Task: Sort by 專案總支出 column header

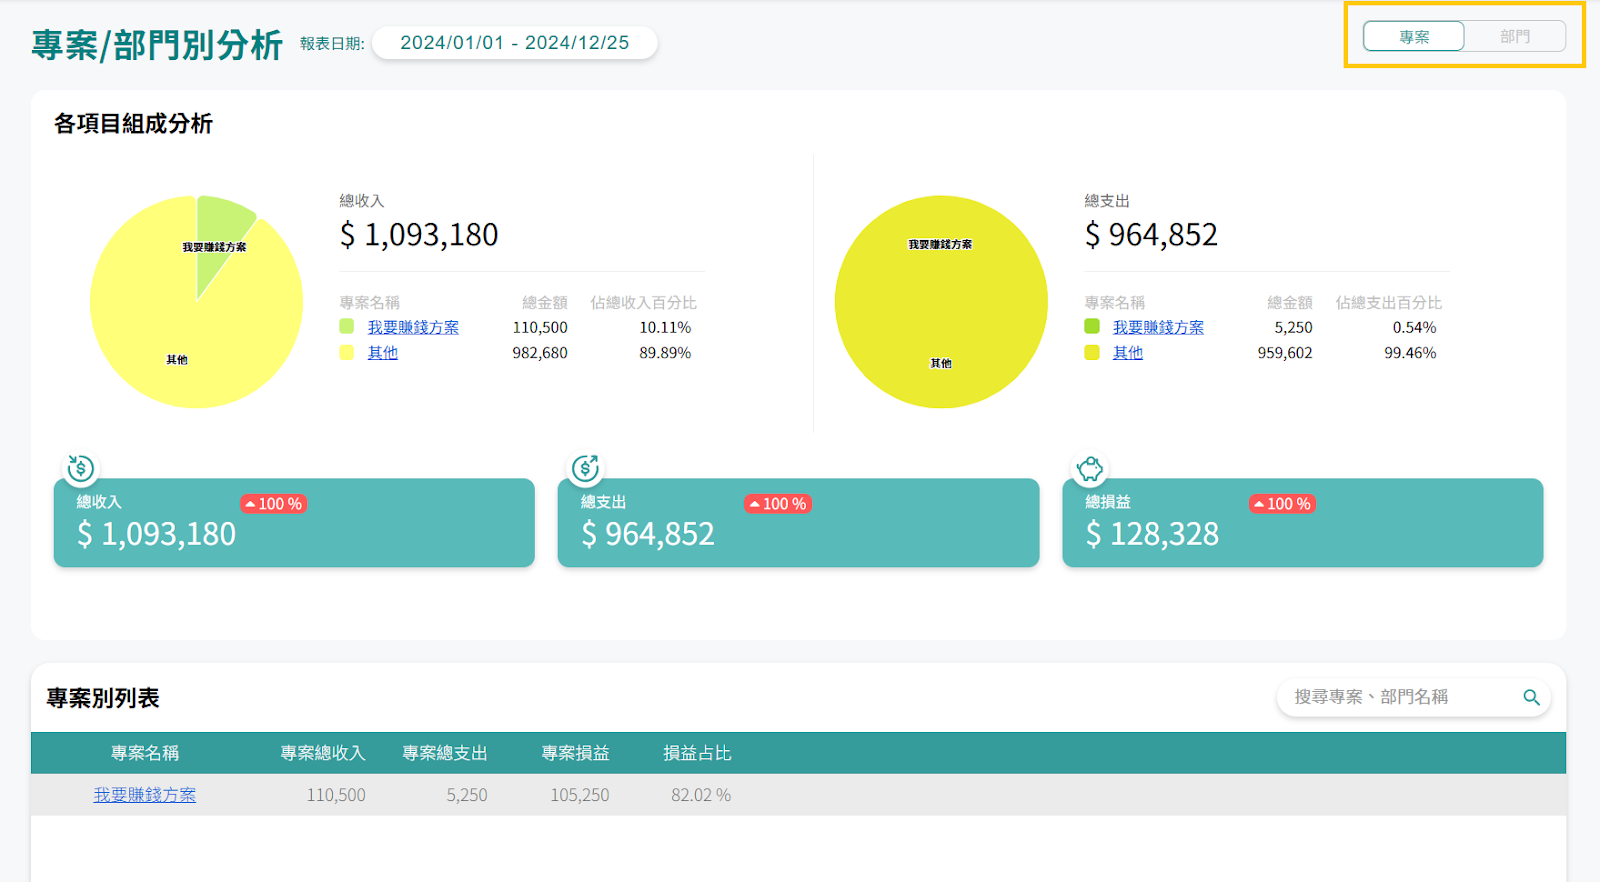Action: pos(445,753)
